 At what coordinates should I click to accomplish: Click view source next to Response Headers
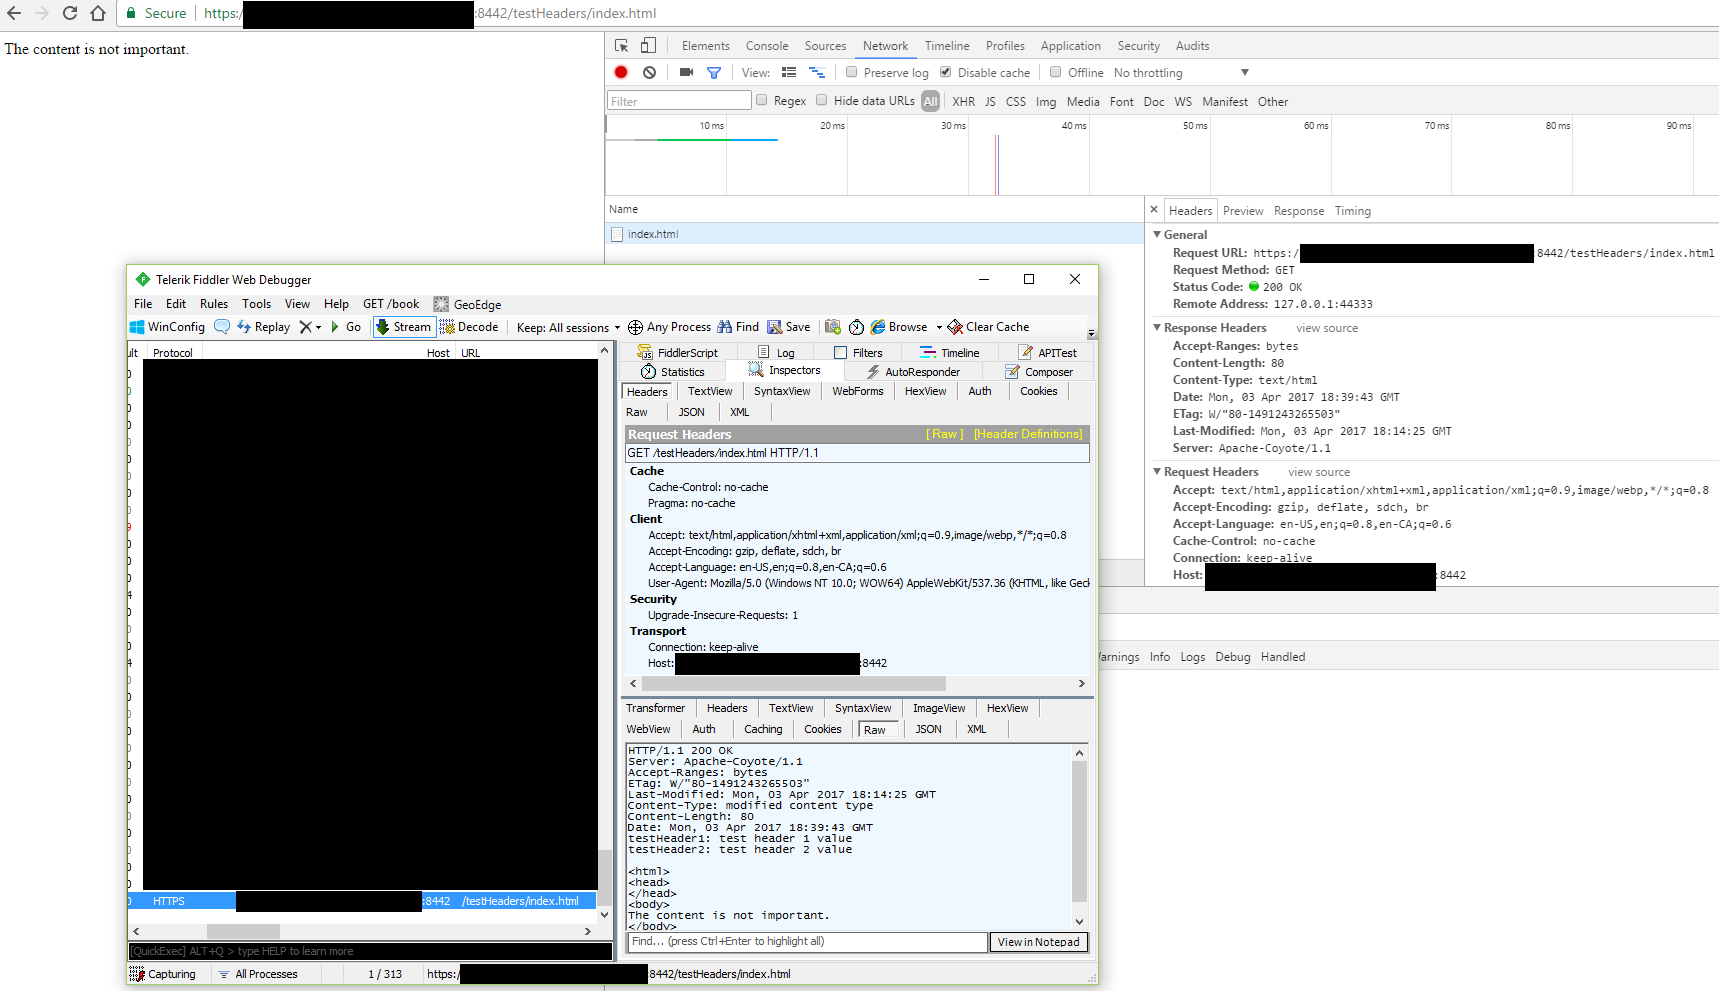[x=1327, y=328]
